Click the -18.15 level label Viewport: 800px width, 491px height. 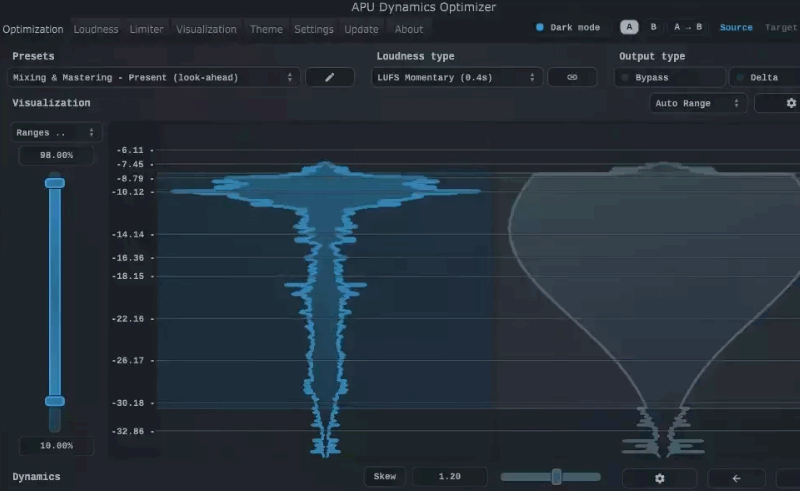[128, 276]
